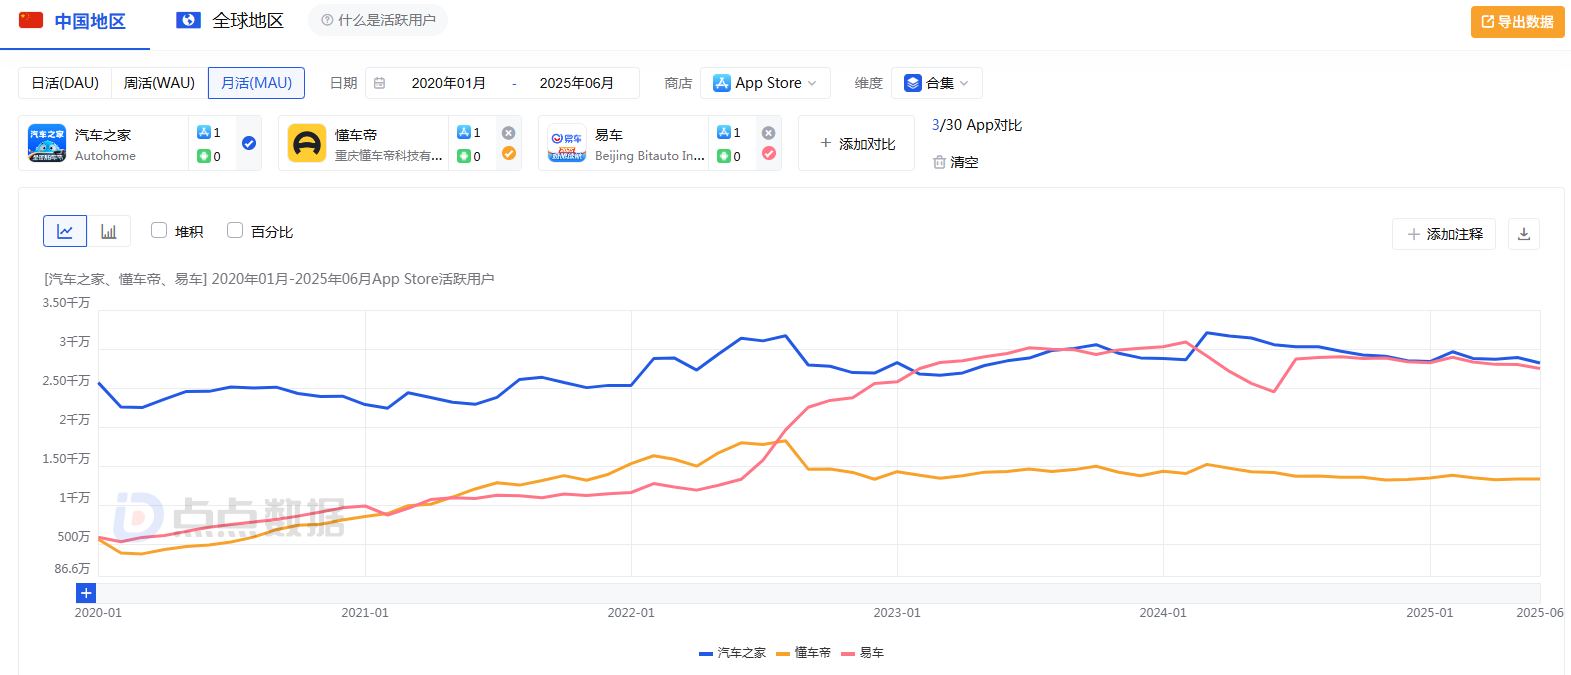Click the 添加对比 button
This screenshot has height=675, width=1571.
pyautogui.click(x=857, y=143)
